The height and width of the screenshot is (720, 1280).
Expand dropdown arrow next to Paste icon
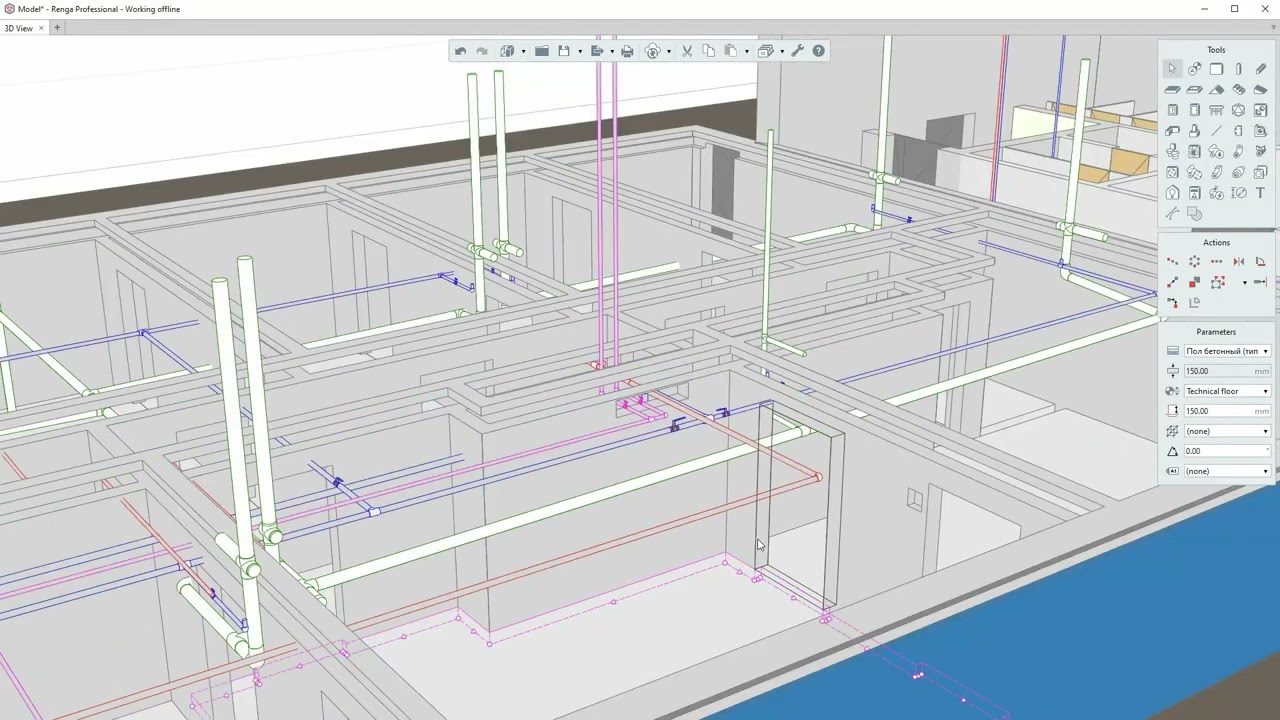point(745,52)
